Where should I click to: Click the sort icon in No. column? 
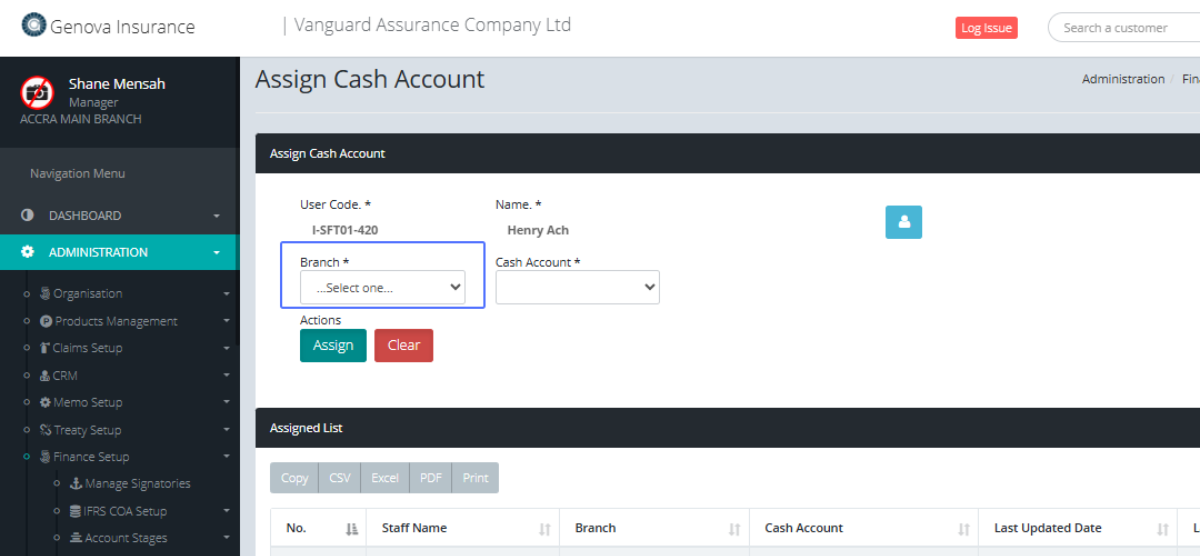tap(351, 529)
